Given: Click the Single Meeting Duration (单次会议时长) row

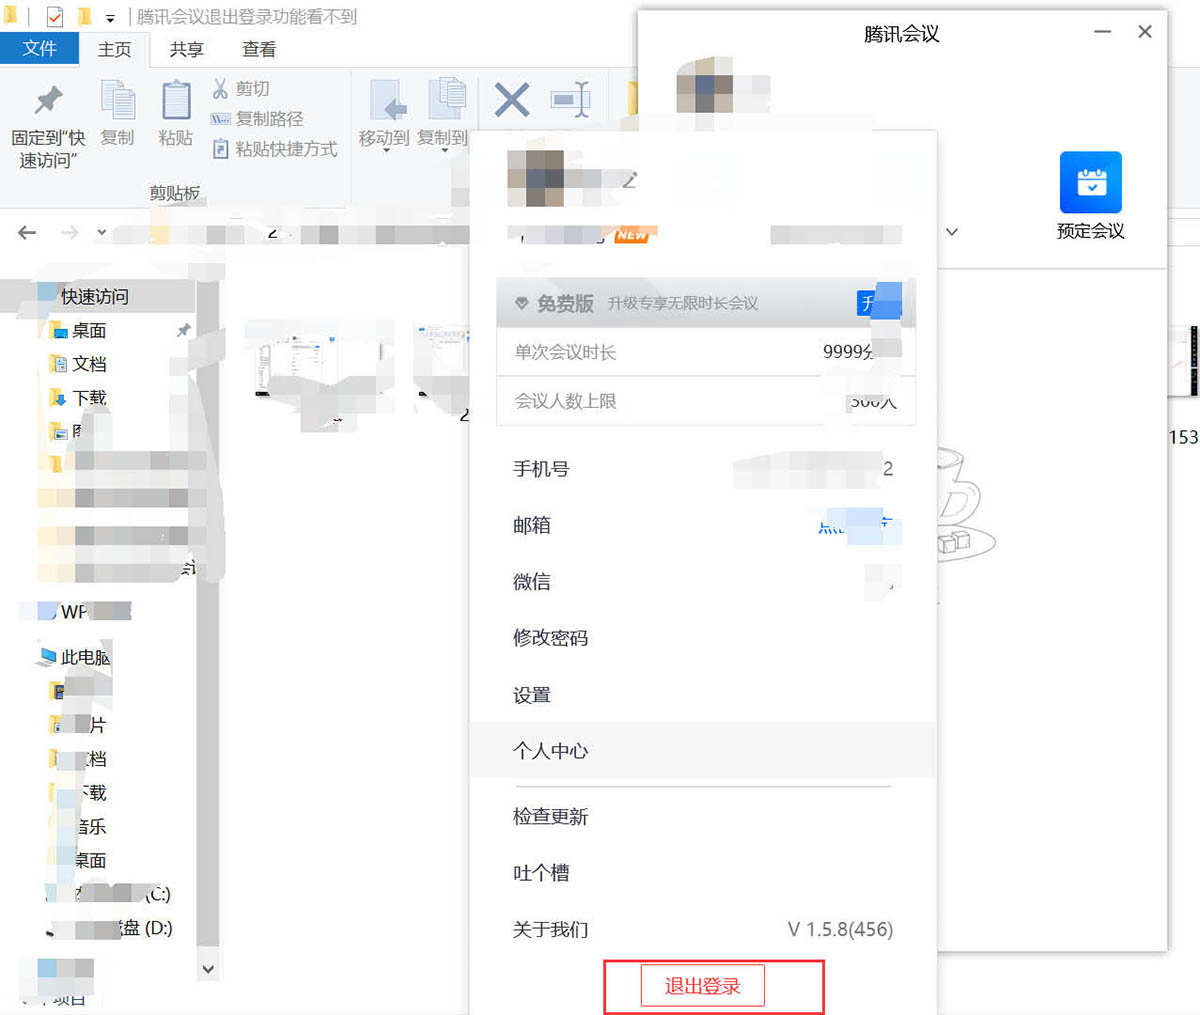Looking at the screenshot, I should click(x=706, y=352).
